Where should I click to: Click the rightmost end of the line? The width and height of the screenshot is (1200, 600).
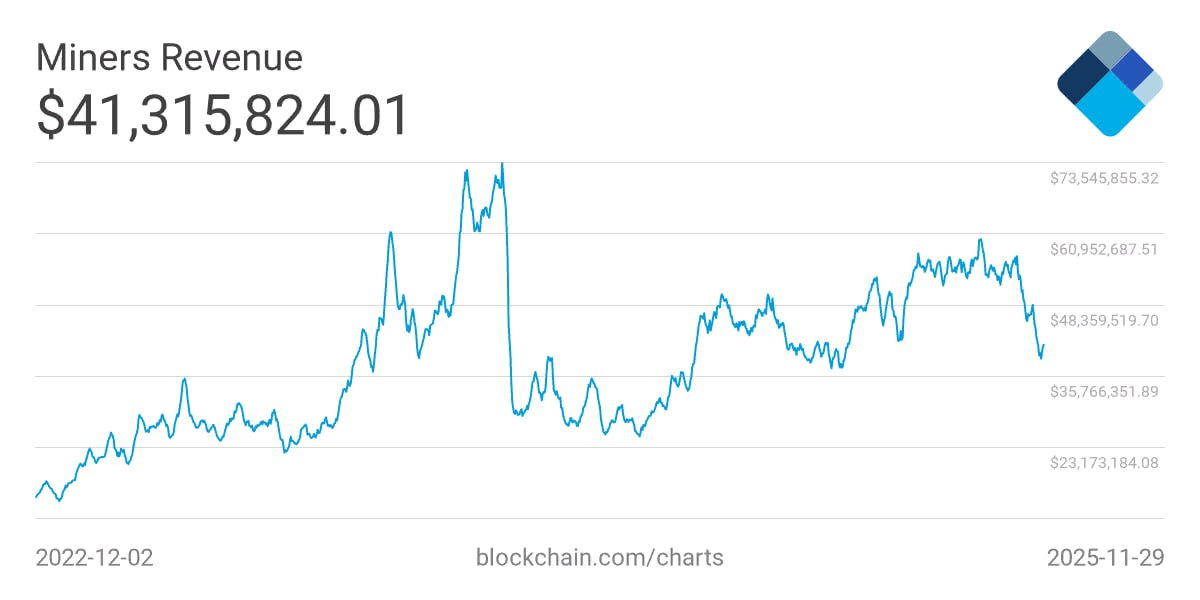click(1044, 345)
